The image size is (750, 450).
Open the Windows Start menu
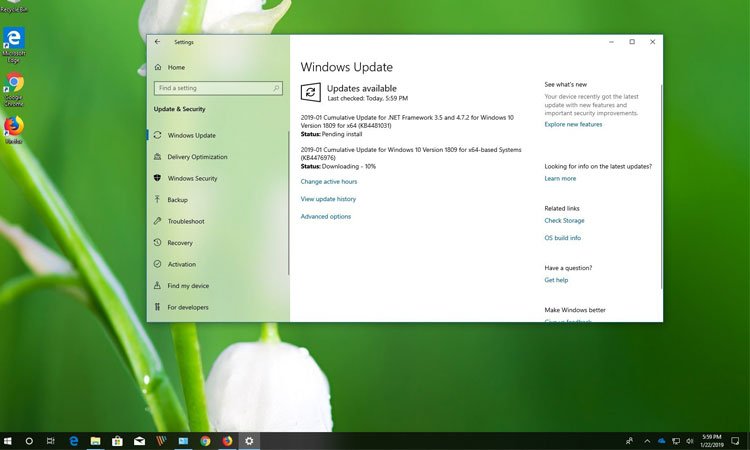coord(8,440)
